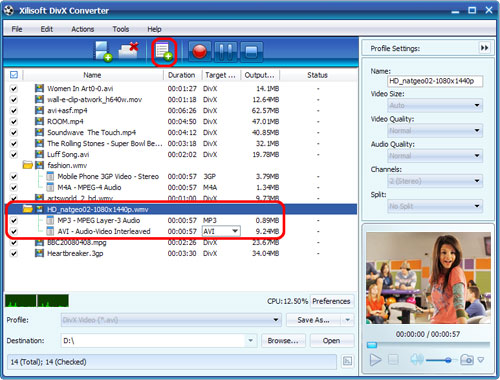Screen dimensions: 500x380
Task: Click the Preferences button
Action: tap(331, 301)
